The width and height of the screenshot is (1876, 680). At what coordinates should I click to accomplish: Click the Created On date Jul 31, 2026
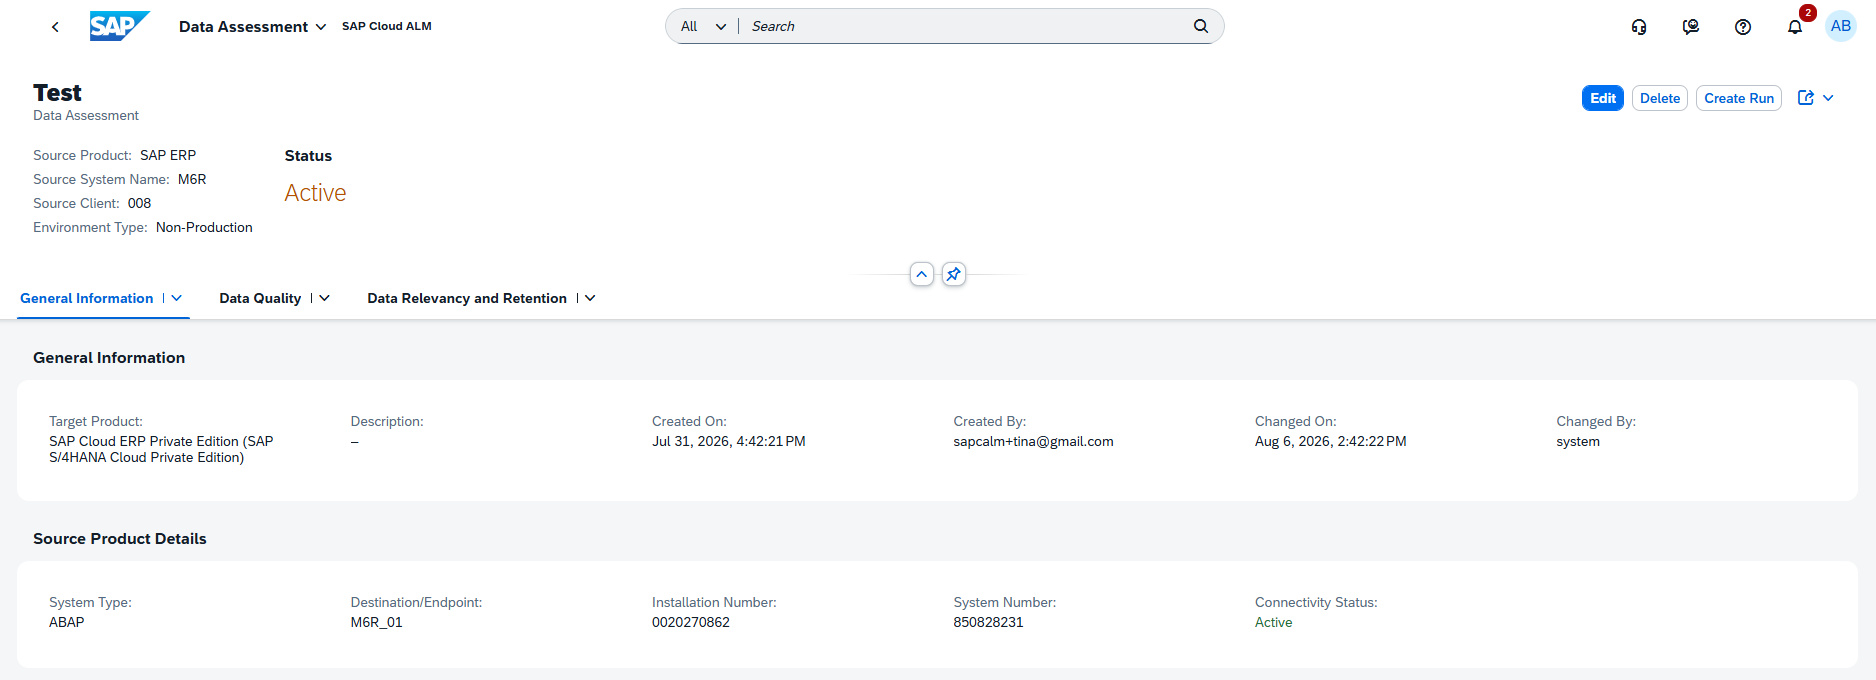coord(729,441)
